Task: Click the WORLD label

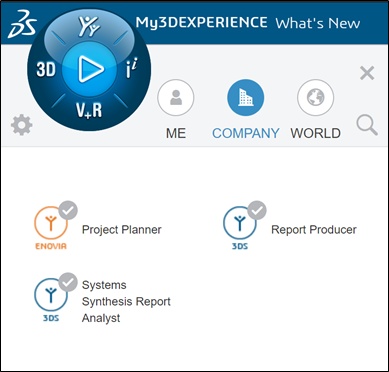Action: [315, 133]
